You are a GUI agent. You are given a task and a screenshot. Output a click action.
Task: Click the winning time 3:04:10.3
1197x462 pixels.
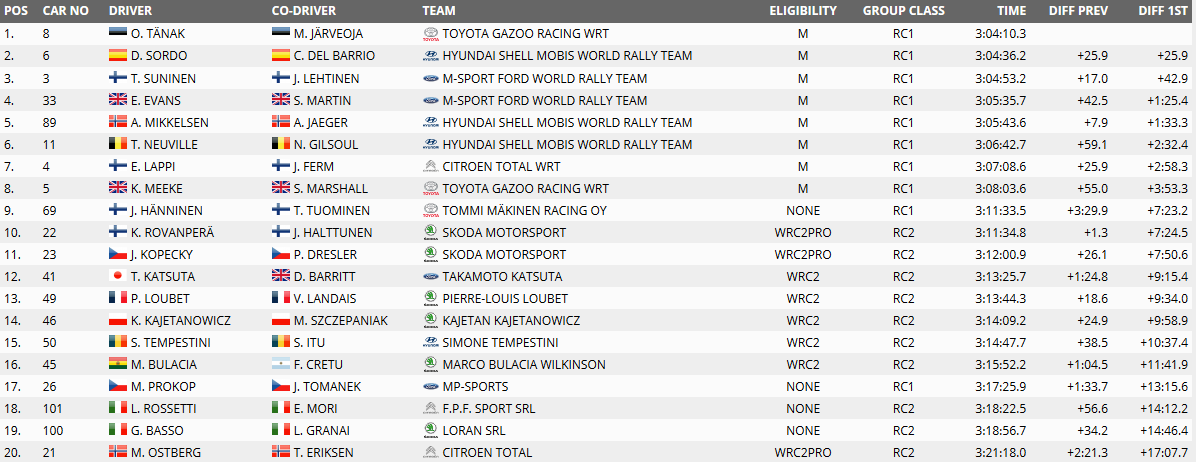[x=1001, y=34]
